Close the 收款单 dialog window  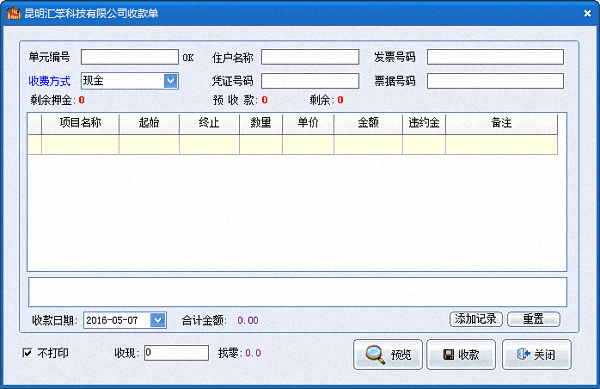[x=587, y=13]
